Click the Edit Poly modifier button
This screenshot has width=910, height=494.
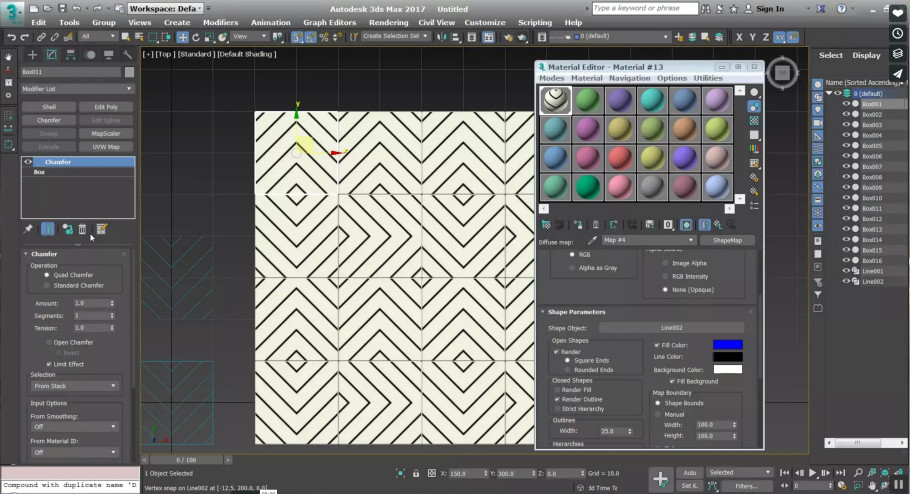coord(106,107)
